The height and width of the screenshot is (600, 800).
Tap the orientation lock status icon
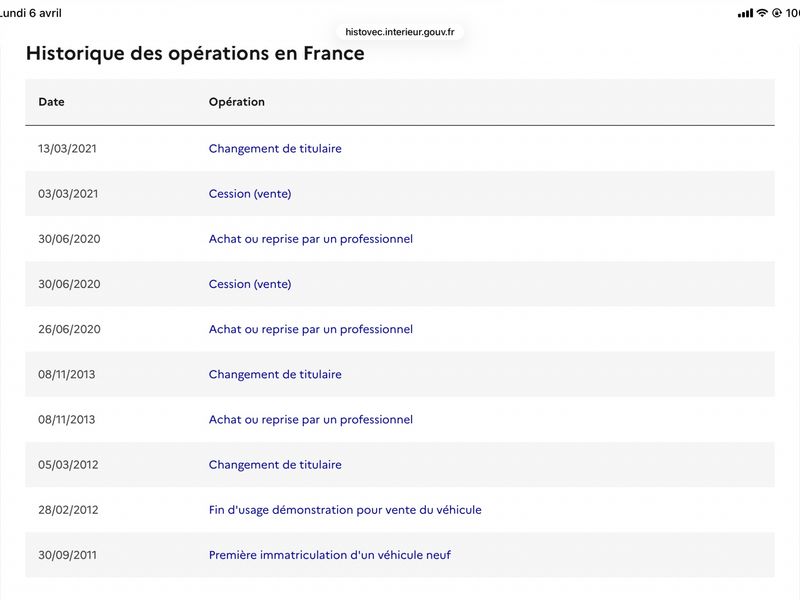(x=777, y=13)
